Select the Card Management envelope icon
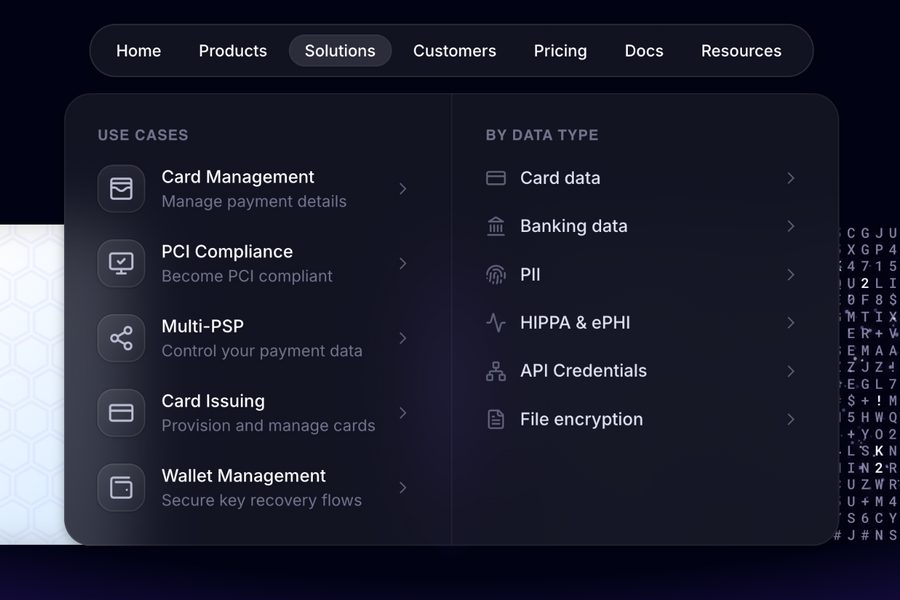This screenshot has height=600, width=900. click(x=120, y=188)
